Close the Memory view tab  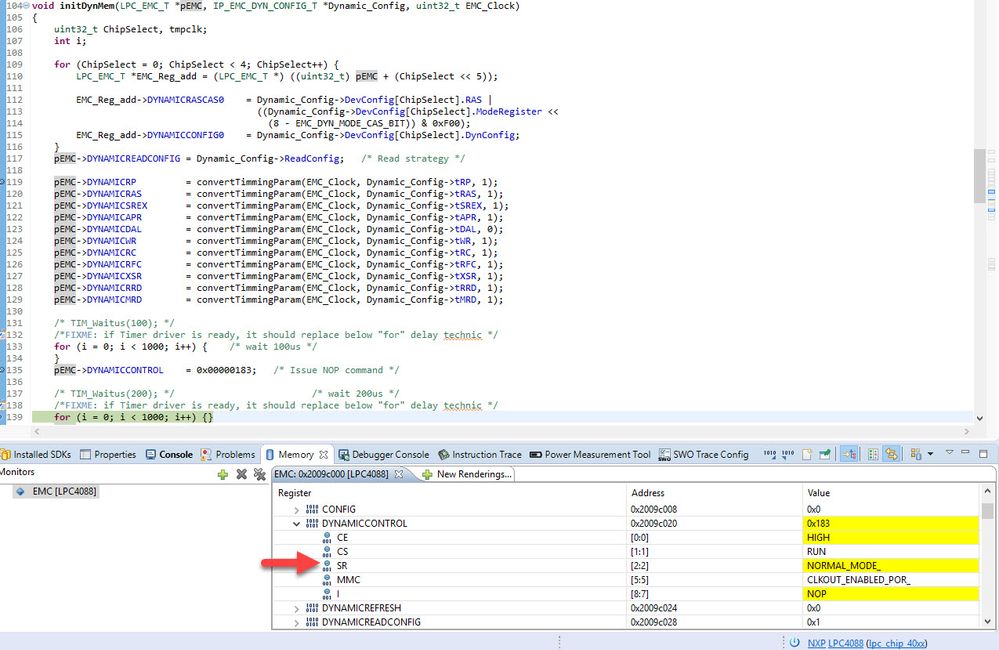click(324, 454)
